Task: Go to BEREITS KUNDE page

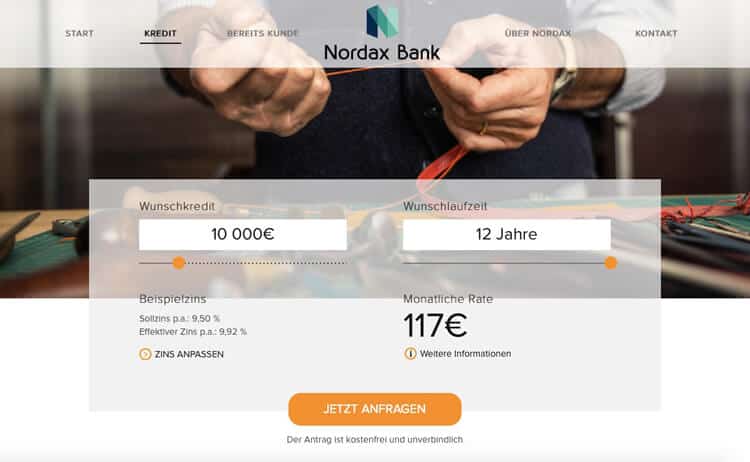Action: 262,33
